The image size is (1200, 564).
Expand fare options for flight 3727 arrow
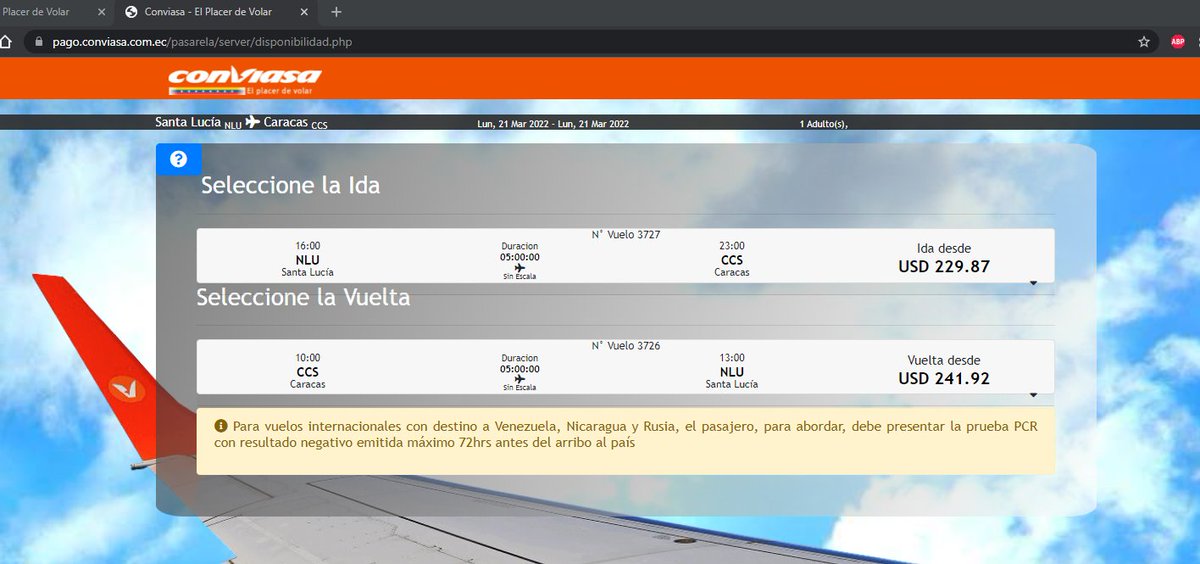(x=1034, y=283)
